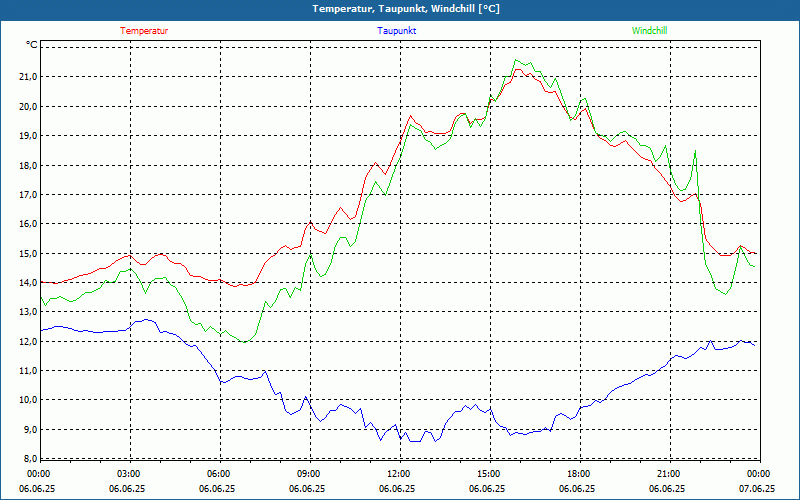Click the 18,0 y-axis value
The image size is (800, 500).
pyautogui.click(x=29, y=165)
